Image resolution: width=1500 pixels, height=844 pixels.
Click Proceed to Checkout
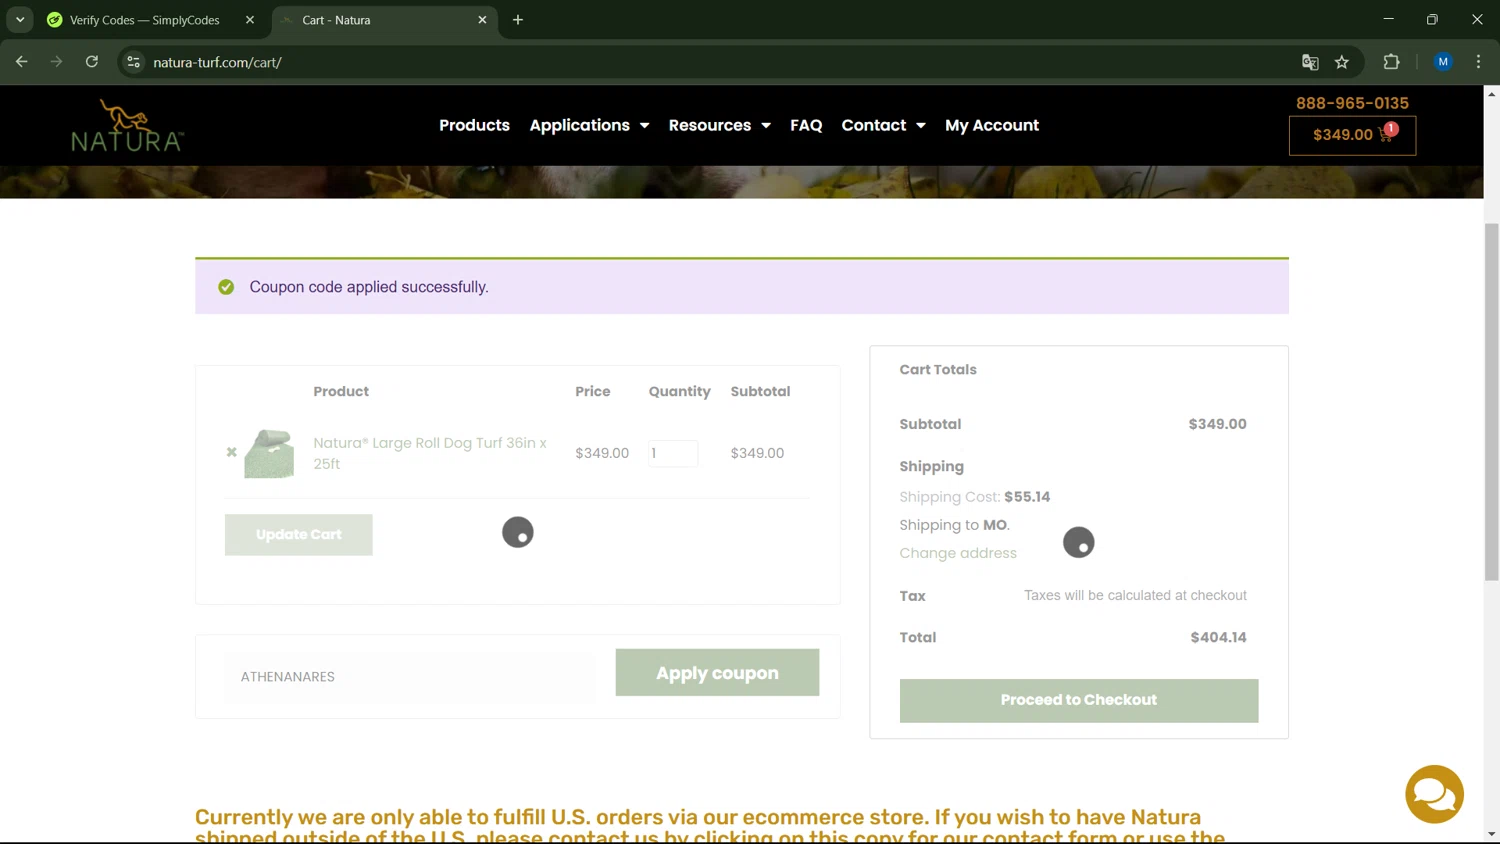click(x=1079, y=700)
